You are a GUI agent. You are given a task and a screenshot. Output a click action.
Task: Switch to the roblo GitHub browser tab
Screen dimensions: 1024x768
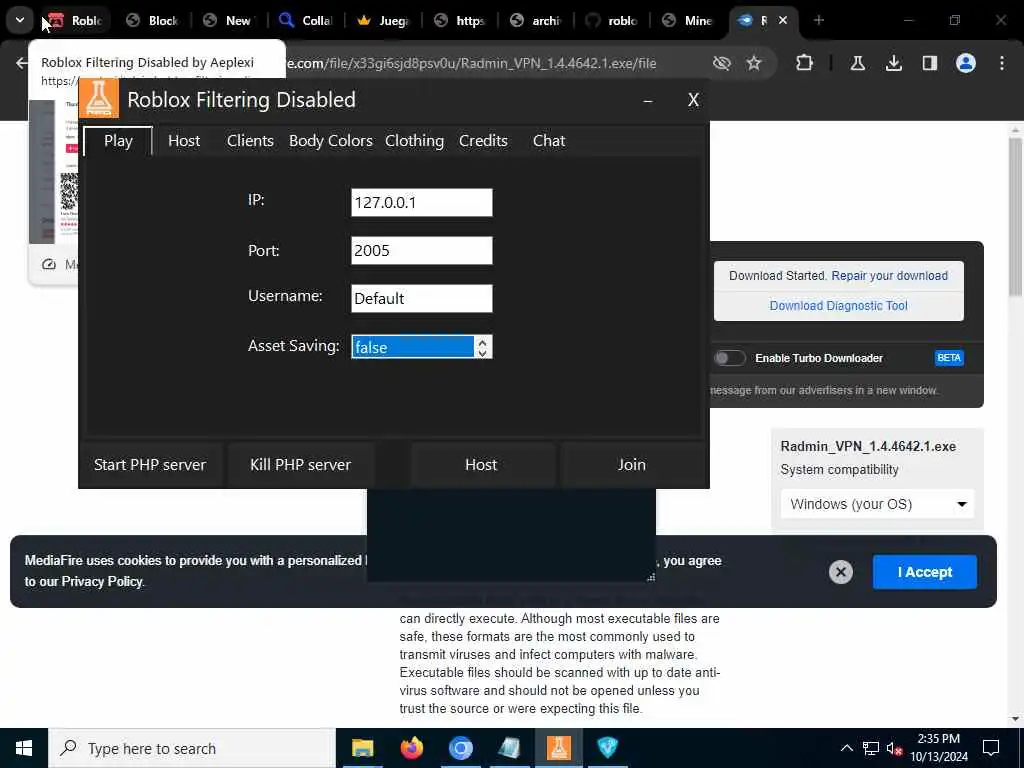point(612,21)
